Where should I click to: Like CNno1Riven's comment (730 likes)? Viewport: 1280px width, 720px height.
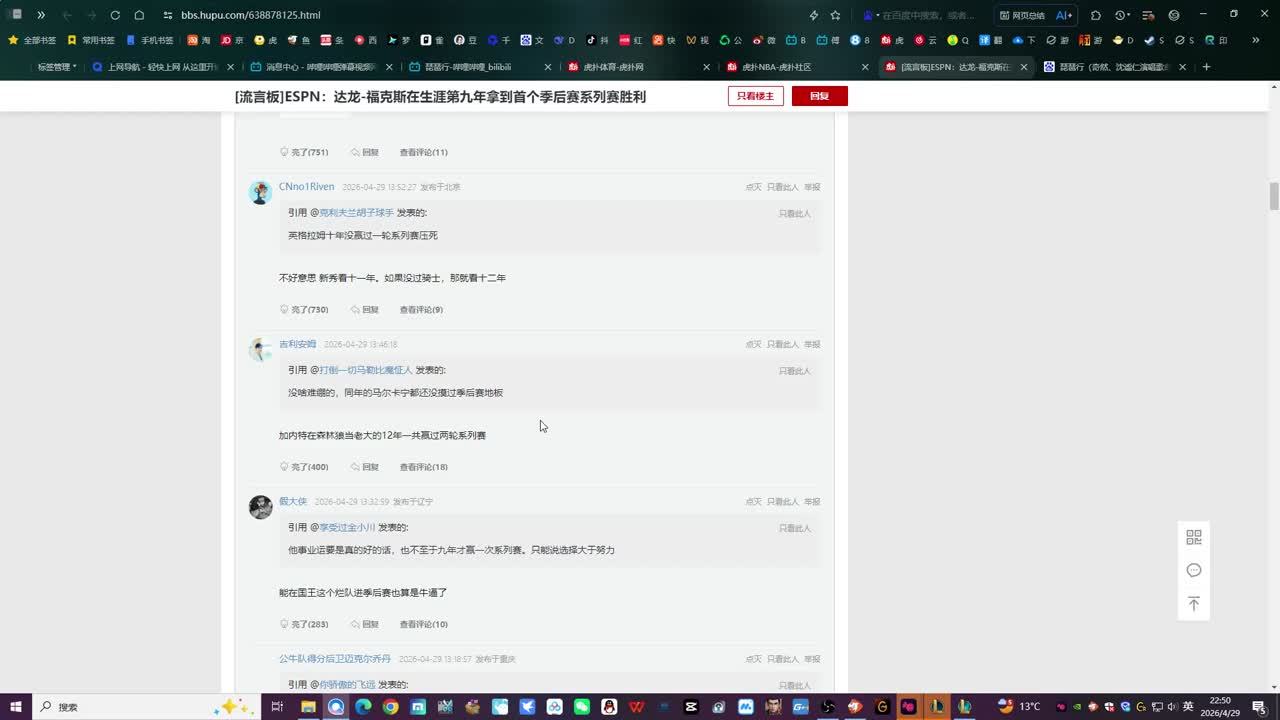pos(304,310)
